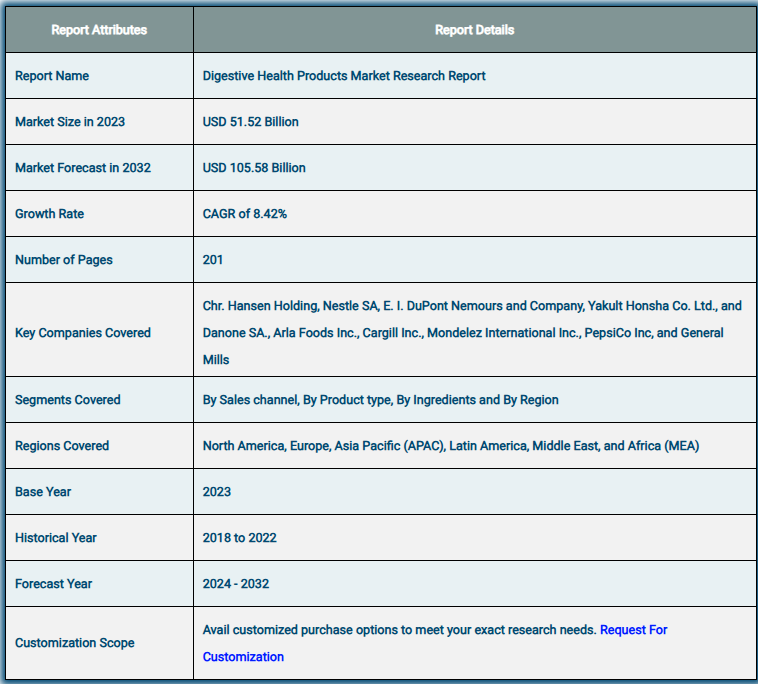758x684 pixels.
Task: Select the 'Market Size in 2023' label
Action: click(70, 122)
